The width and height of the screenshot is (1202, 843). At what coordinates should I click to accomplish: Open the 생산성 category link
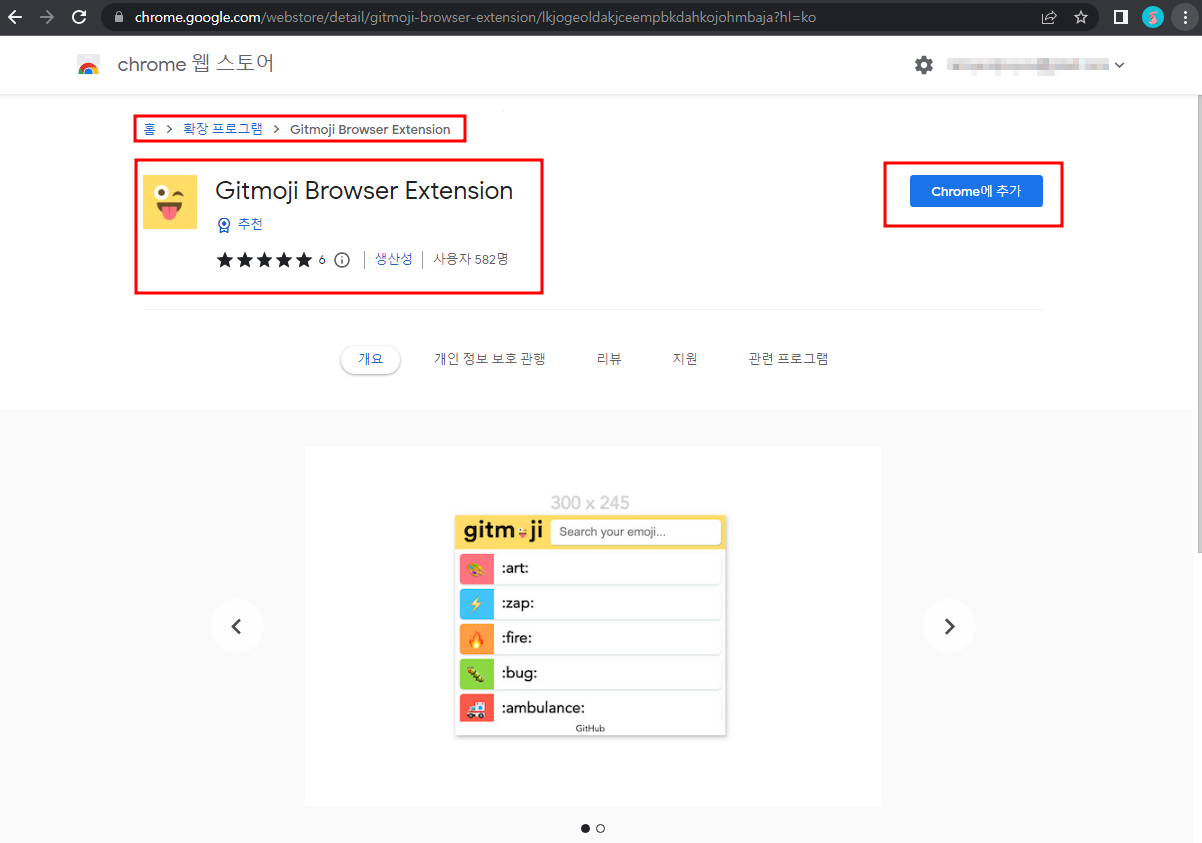point(394,259)
